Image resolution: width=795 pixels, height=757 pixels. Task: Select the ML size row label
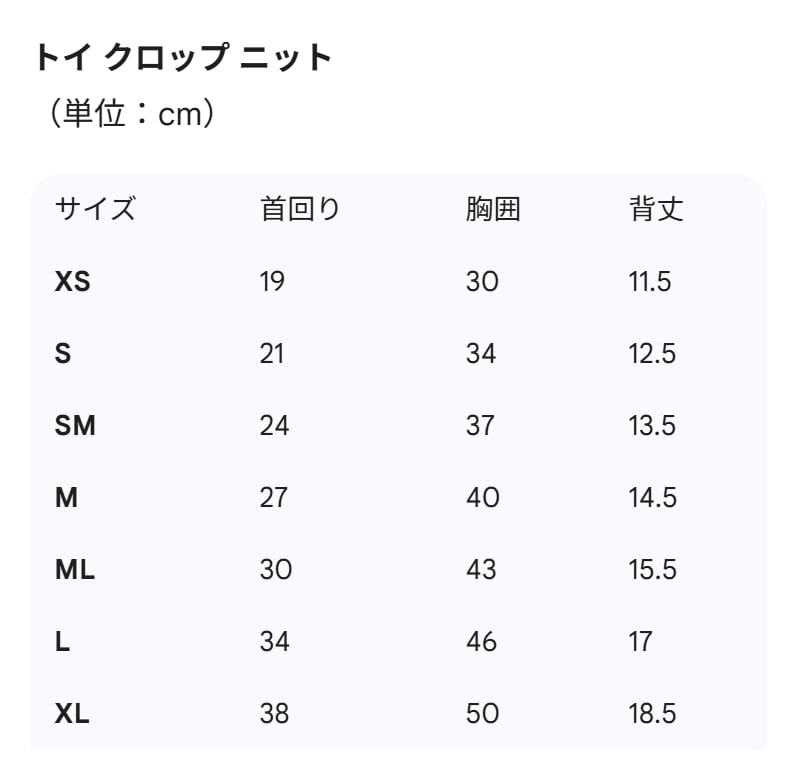pos(75,570)
